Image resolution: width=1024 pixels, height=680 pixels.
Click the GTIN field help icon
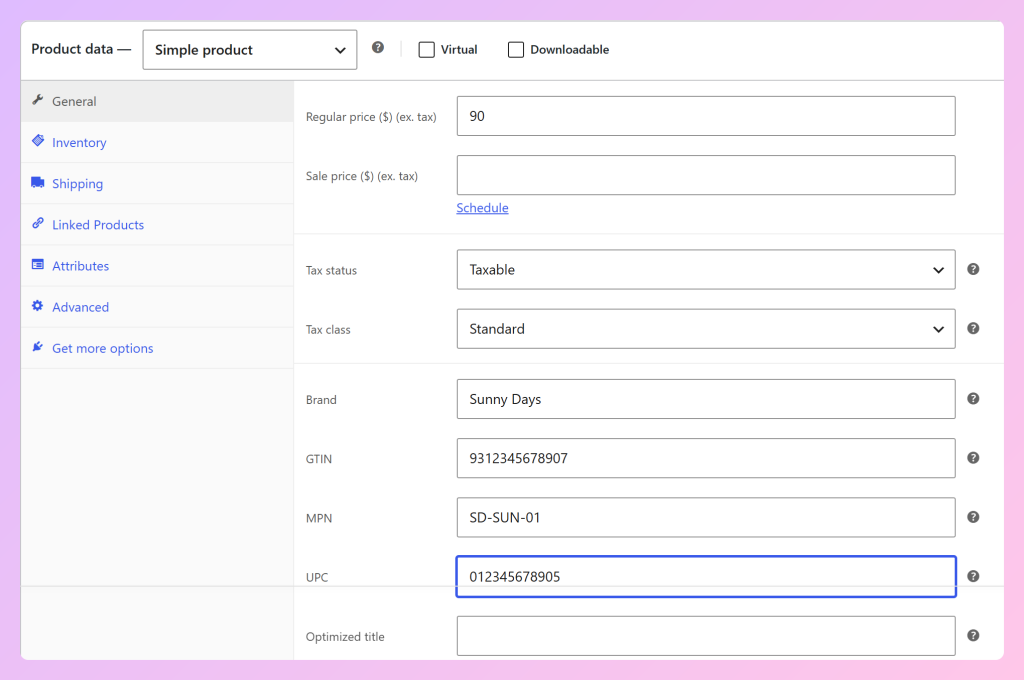click(x=973, y=458)
